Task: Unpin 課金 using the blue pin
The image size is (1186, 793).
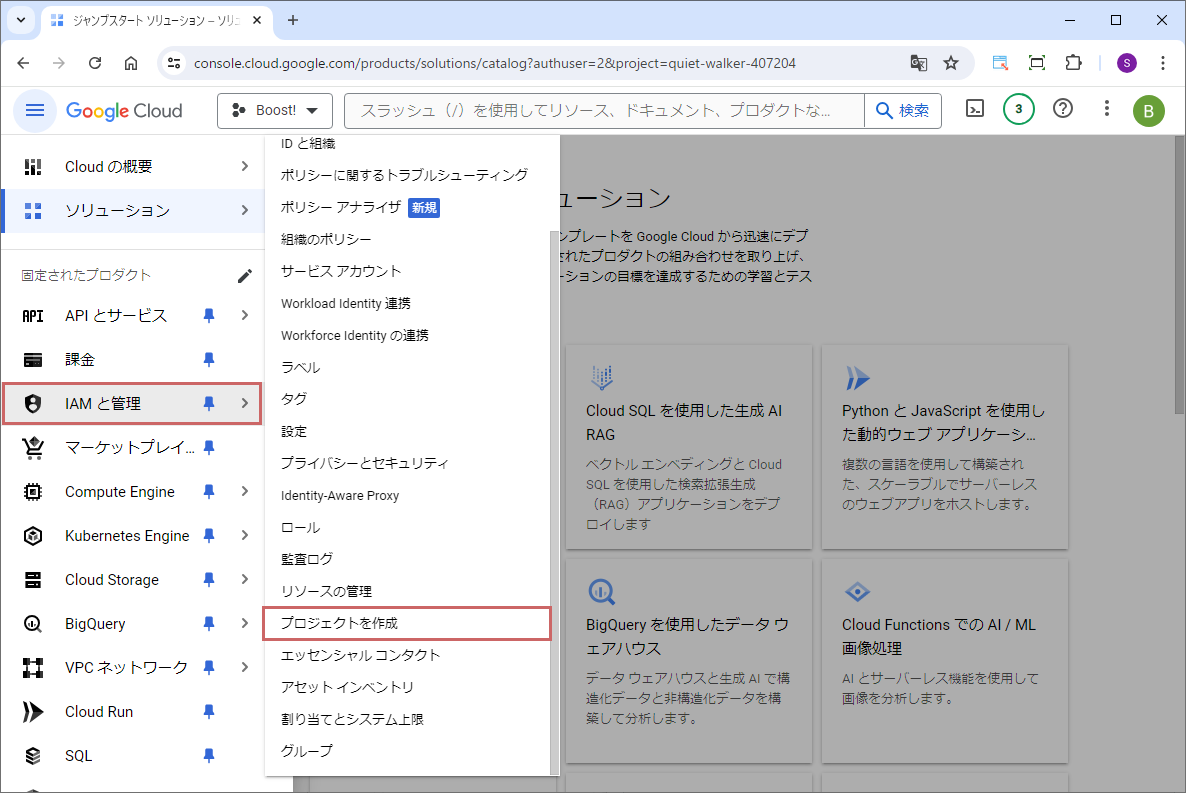Action: point(209,360)
